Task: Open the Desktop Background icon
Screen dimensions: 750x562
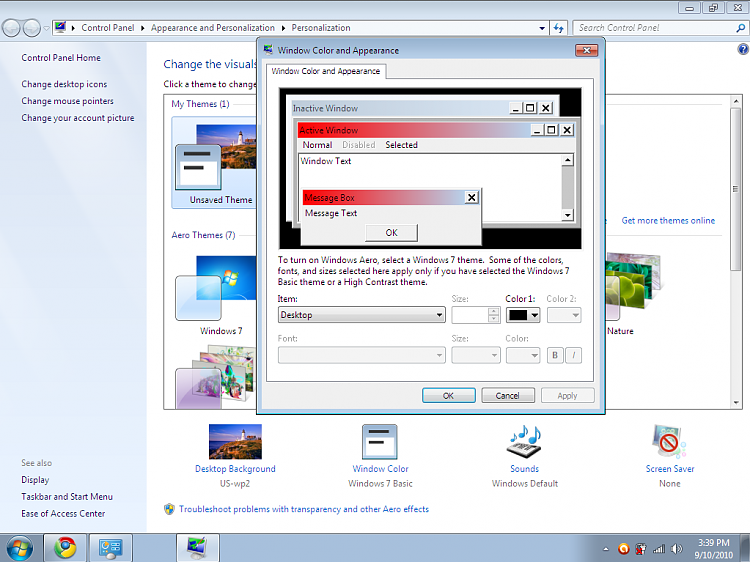Action: [235, 441]
